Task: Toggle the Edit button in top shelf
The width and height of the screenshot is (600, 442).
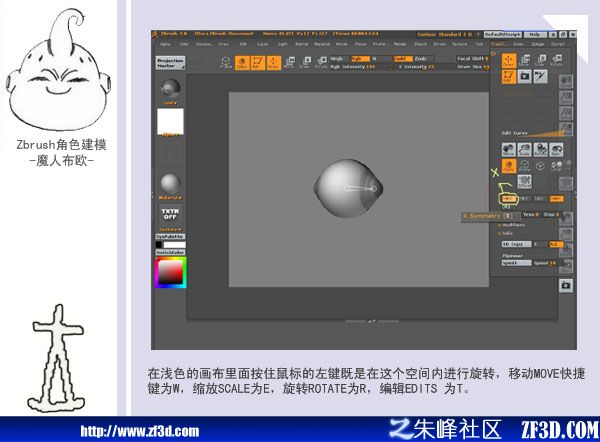Action: [x=257, y=63]
